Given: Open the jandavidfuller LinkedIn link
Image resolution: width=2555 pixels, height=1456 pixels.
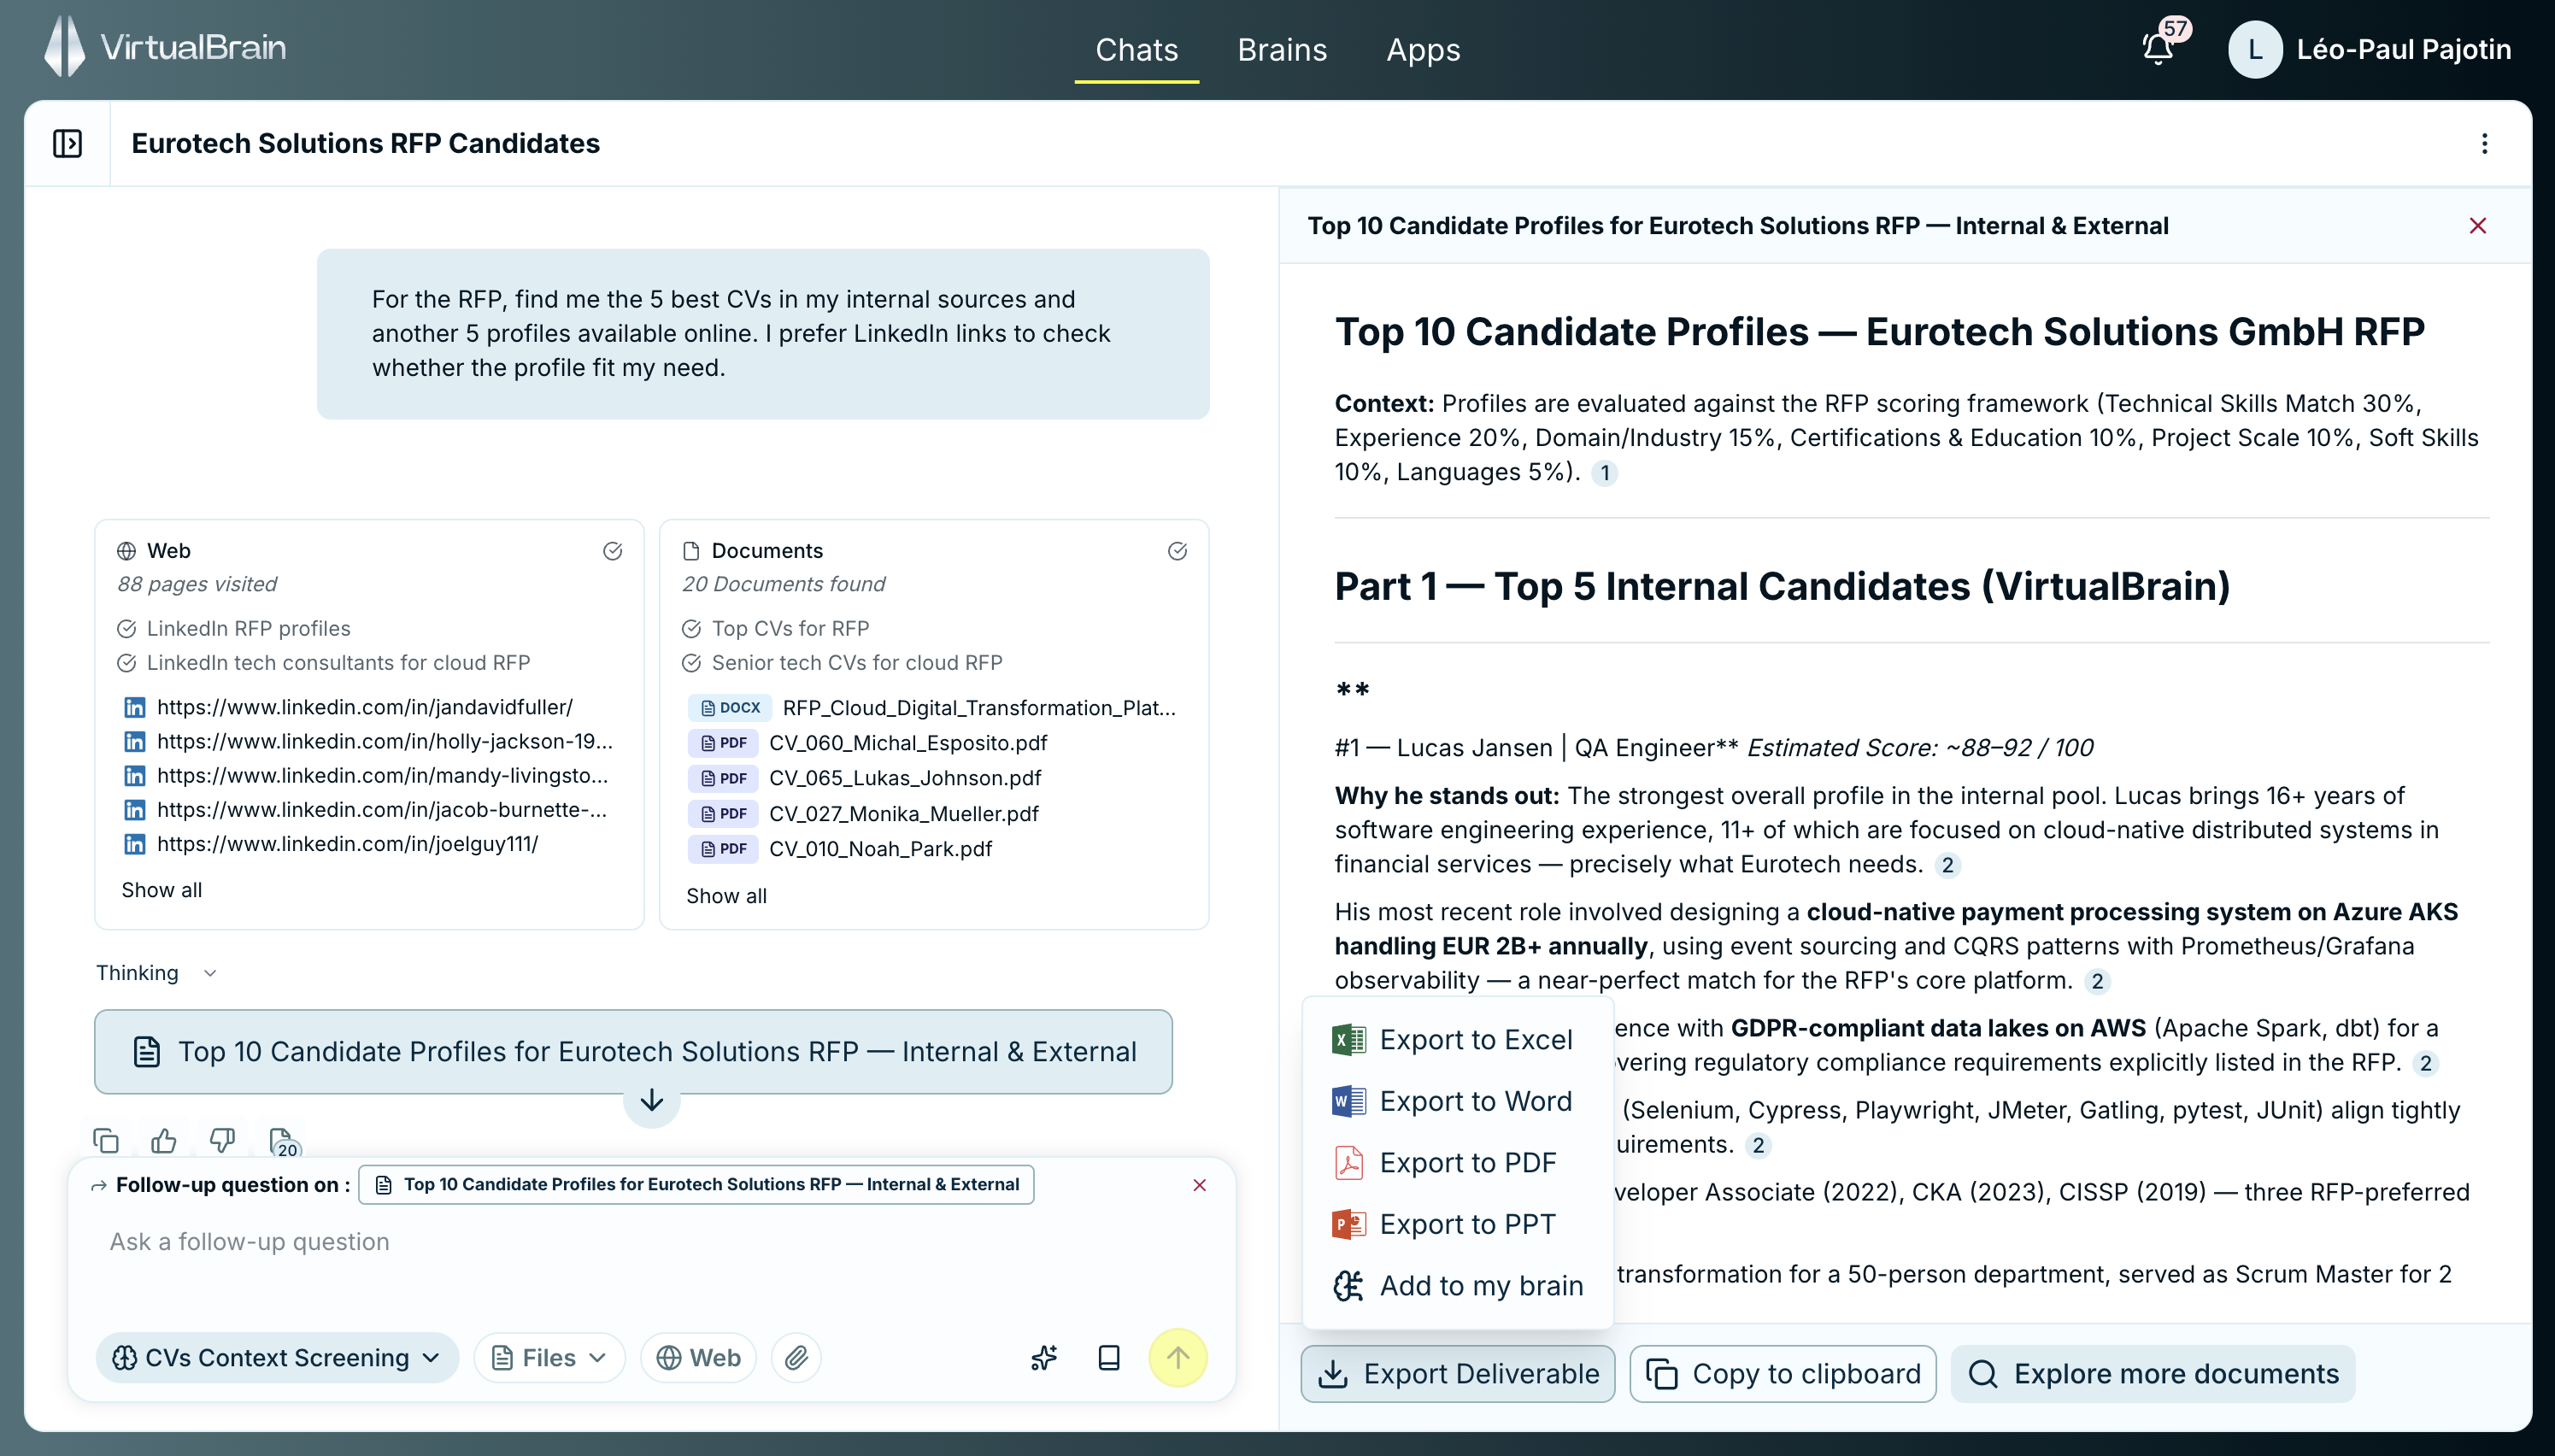Looking at the screenshot, I should tap(364, 707).
